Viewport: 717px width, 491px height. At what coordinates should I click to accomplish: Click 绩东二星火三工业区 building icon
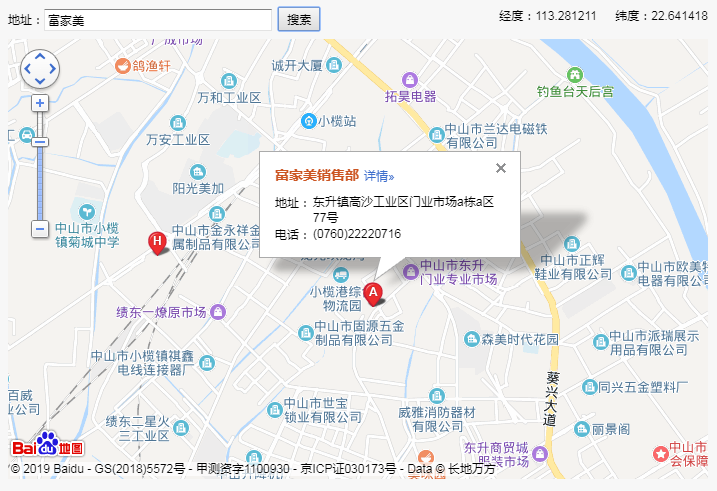tap(181, 428)
